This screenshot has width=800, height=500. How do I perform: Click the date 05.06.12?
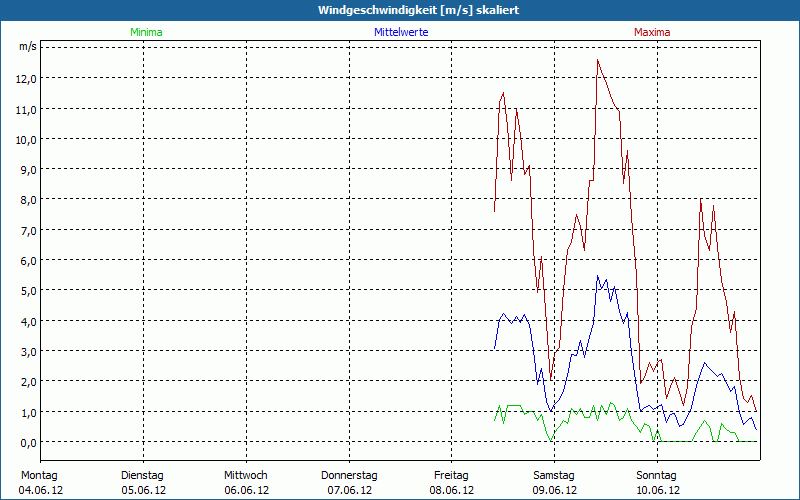click(143, 490)
